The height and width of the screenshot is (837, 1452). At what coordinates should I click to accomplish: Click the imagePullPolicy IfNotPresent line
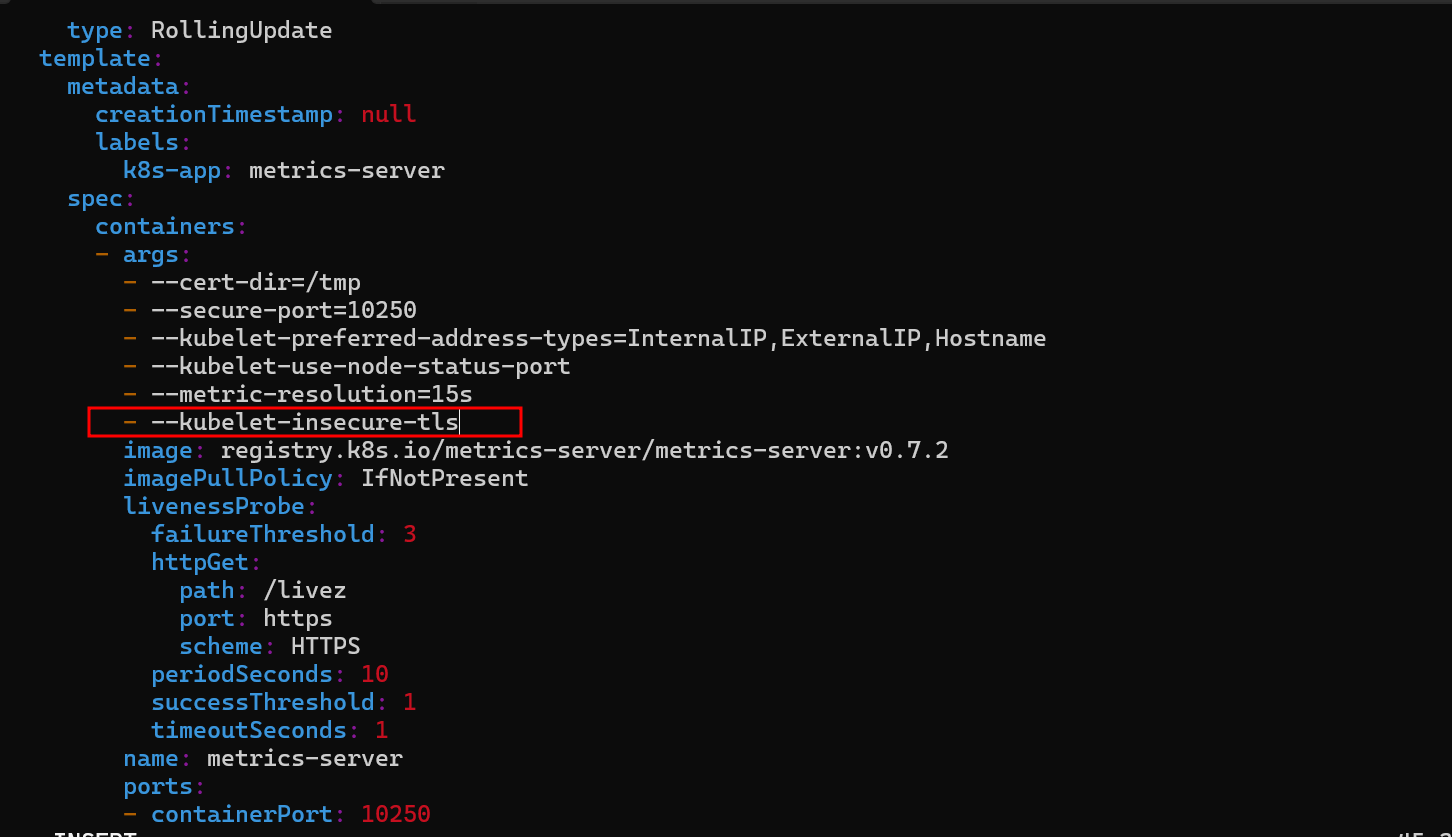[x=326, y=478]
